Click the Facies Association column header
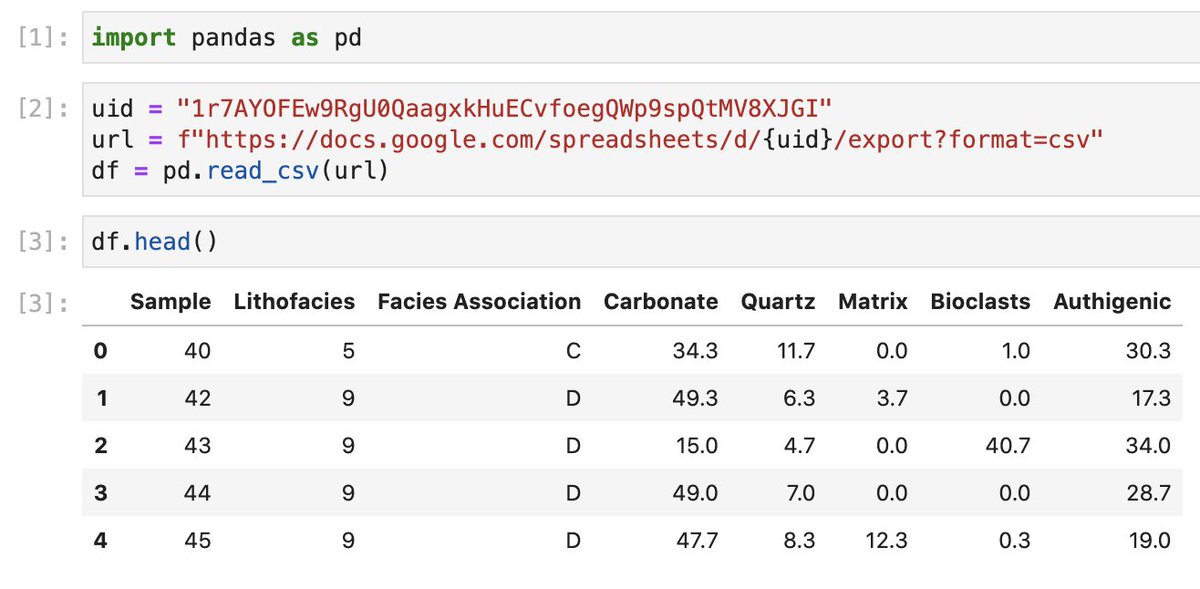The width and height of the screenshot is (1200, 589). pyautogui.click(x=479, y=302)
